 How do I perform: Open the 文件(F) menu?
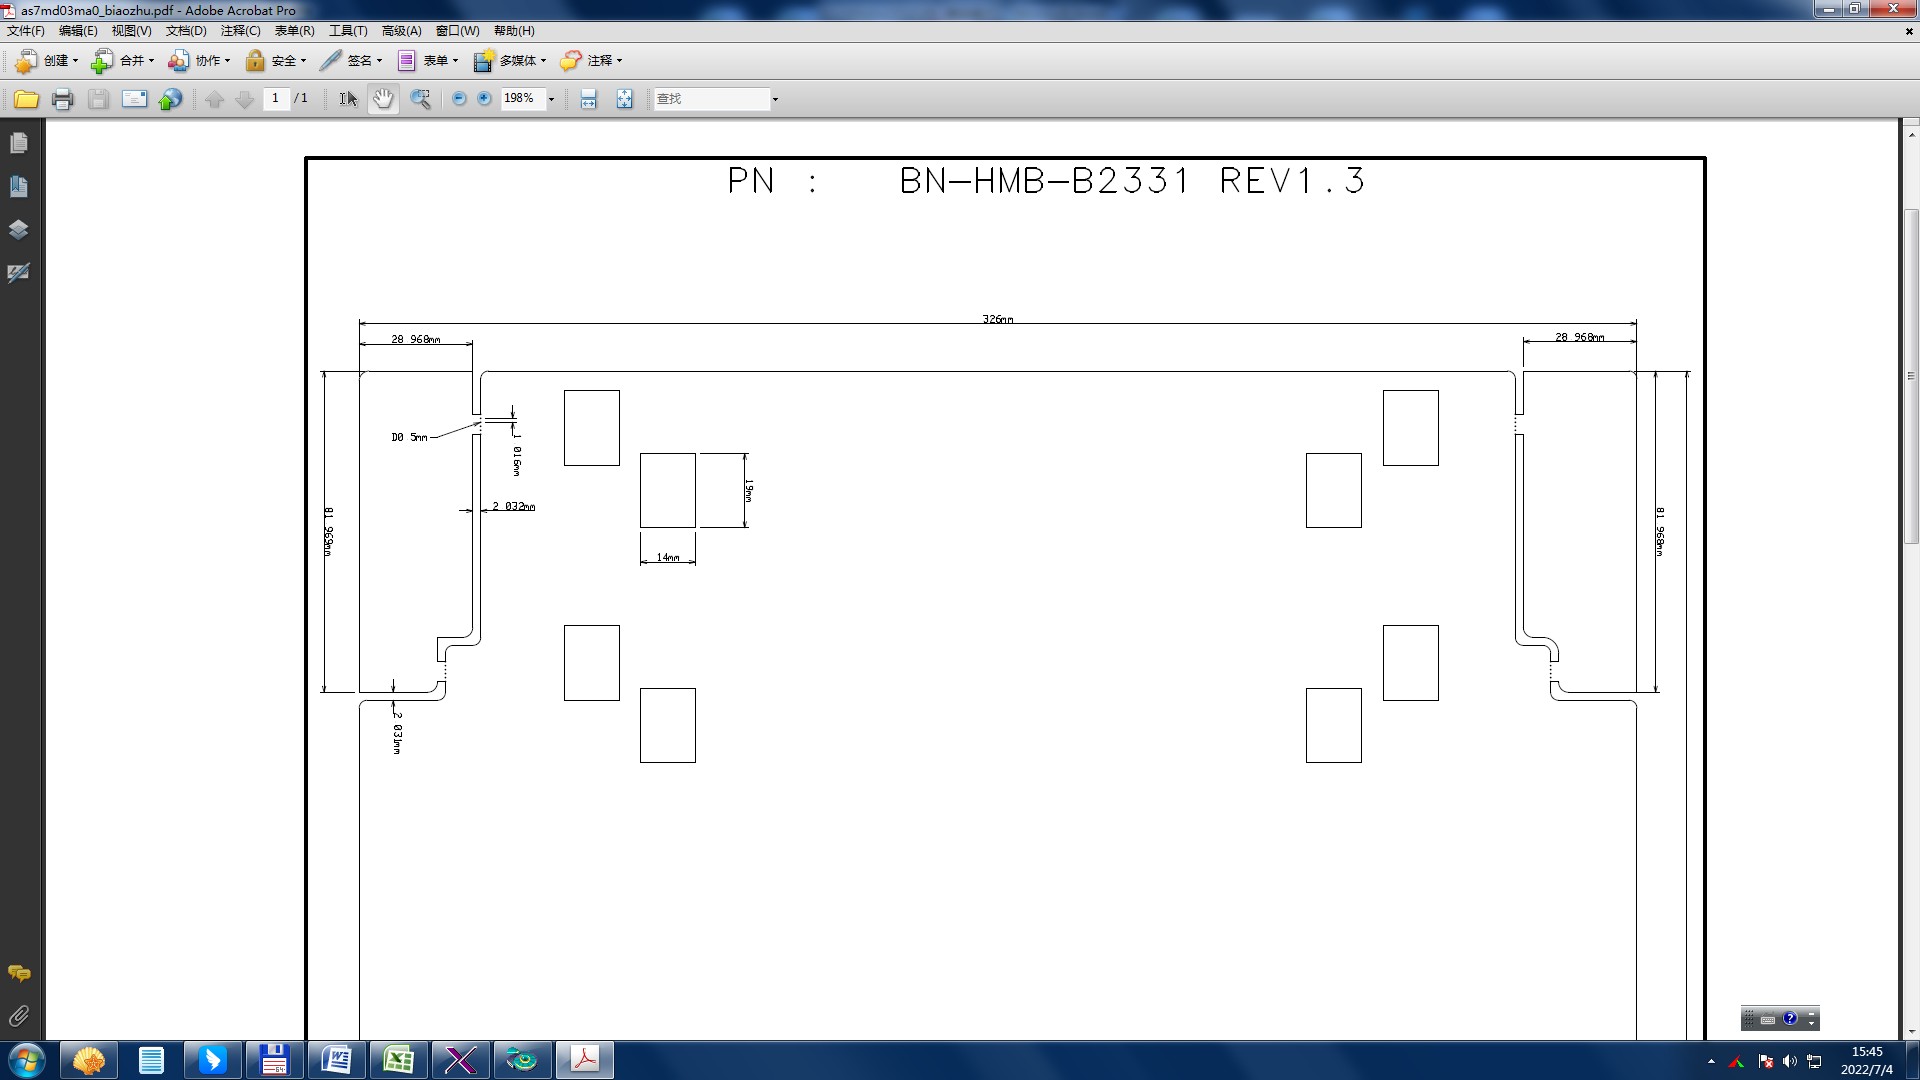[x=25, y=31]
